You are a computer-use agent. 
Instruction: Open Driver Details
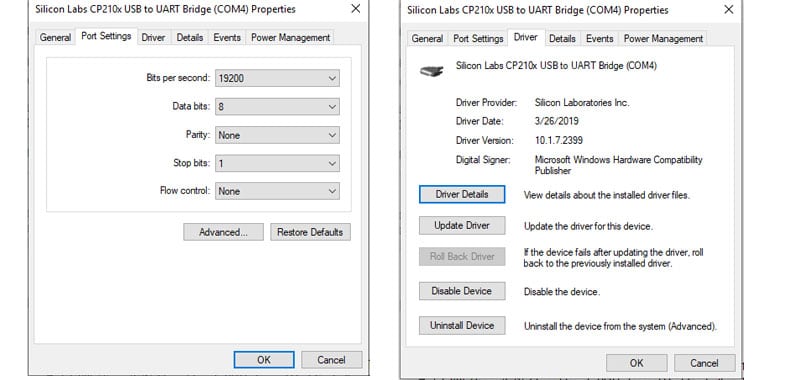coord(462,195)
